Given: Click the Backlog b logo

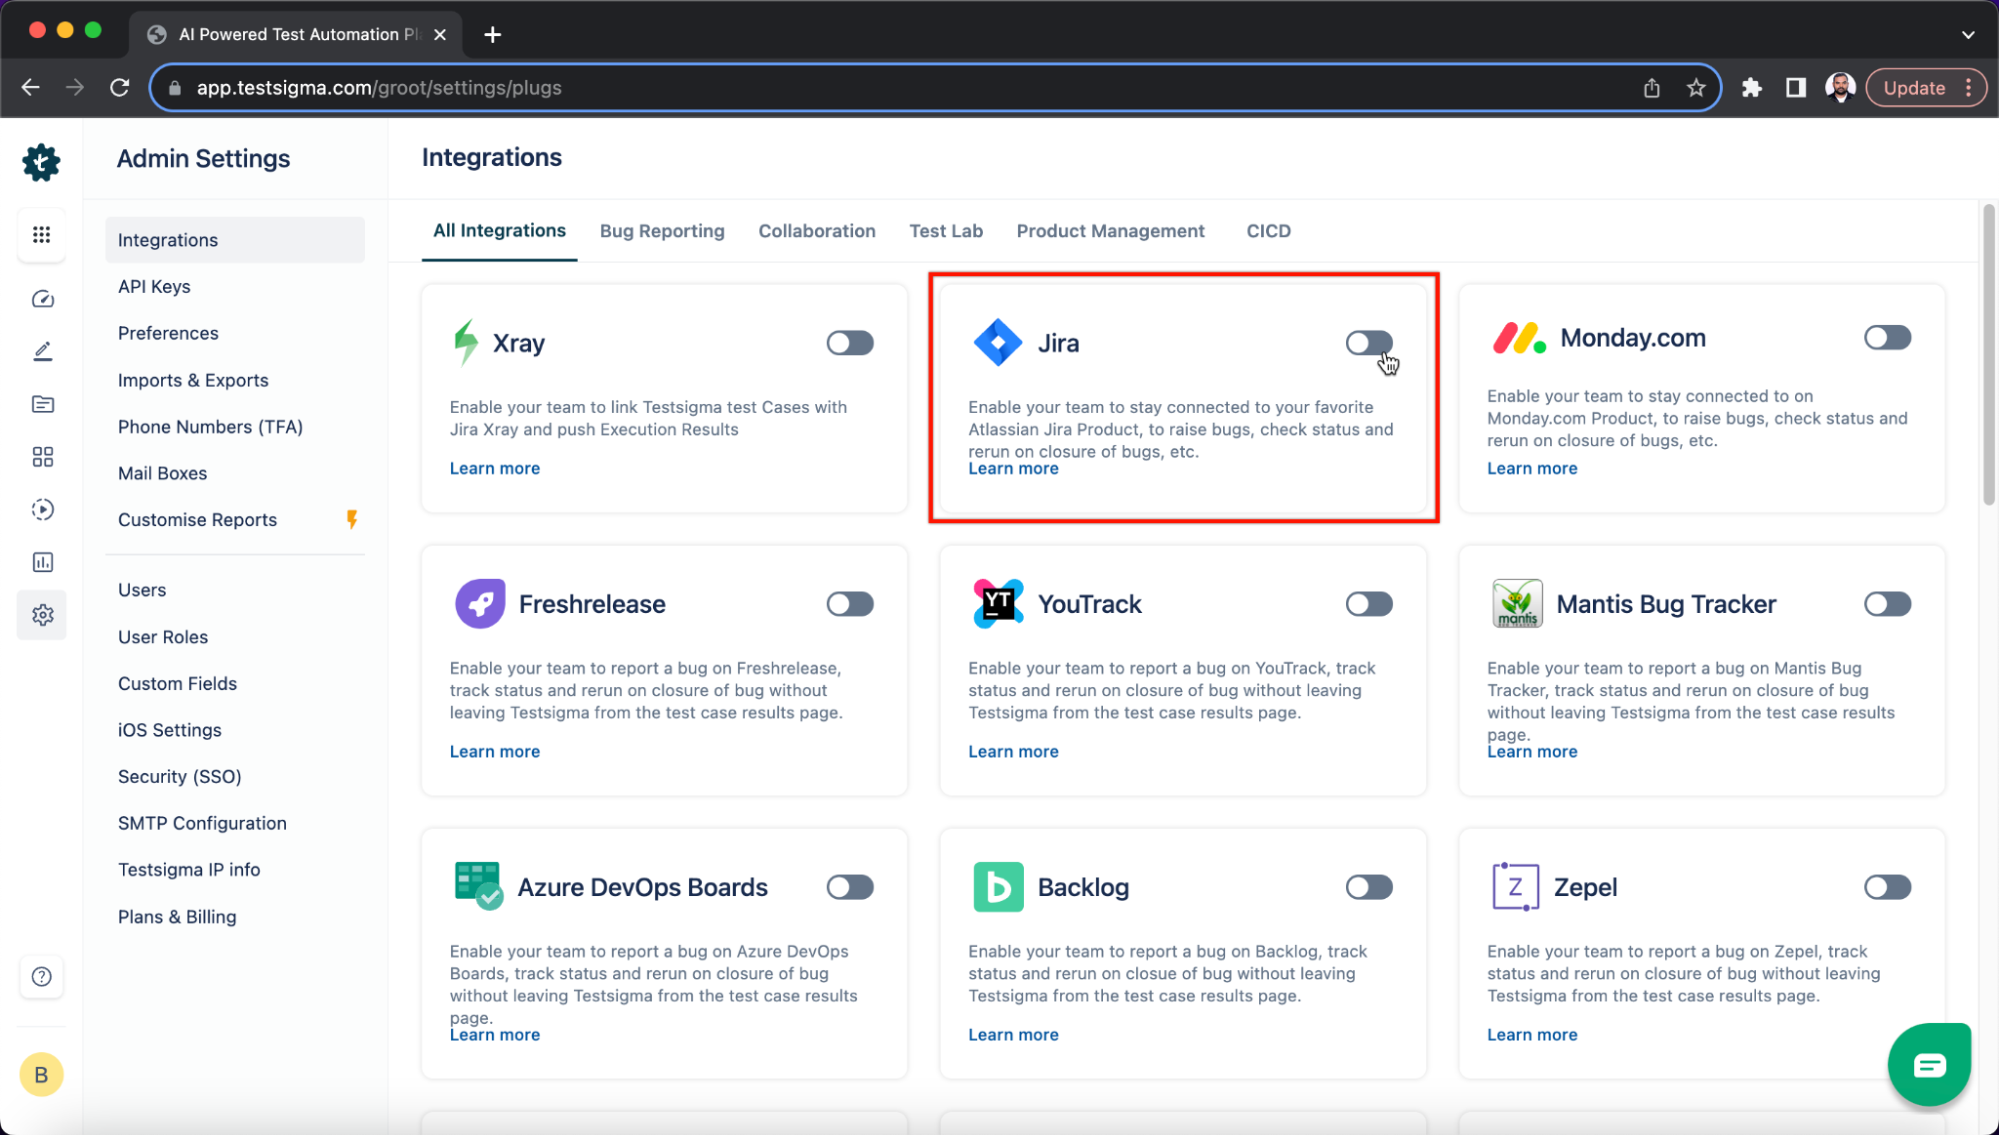Looking at the screenshot, I should coord(998,887).
